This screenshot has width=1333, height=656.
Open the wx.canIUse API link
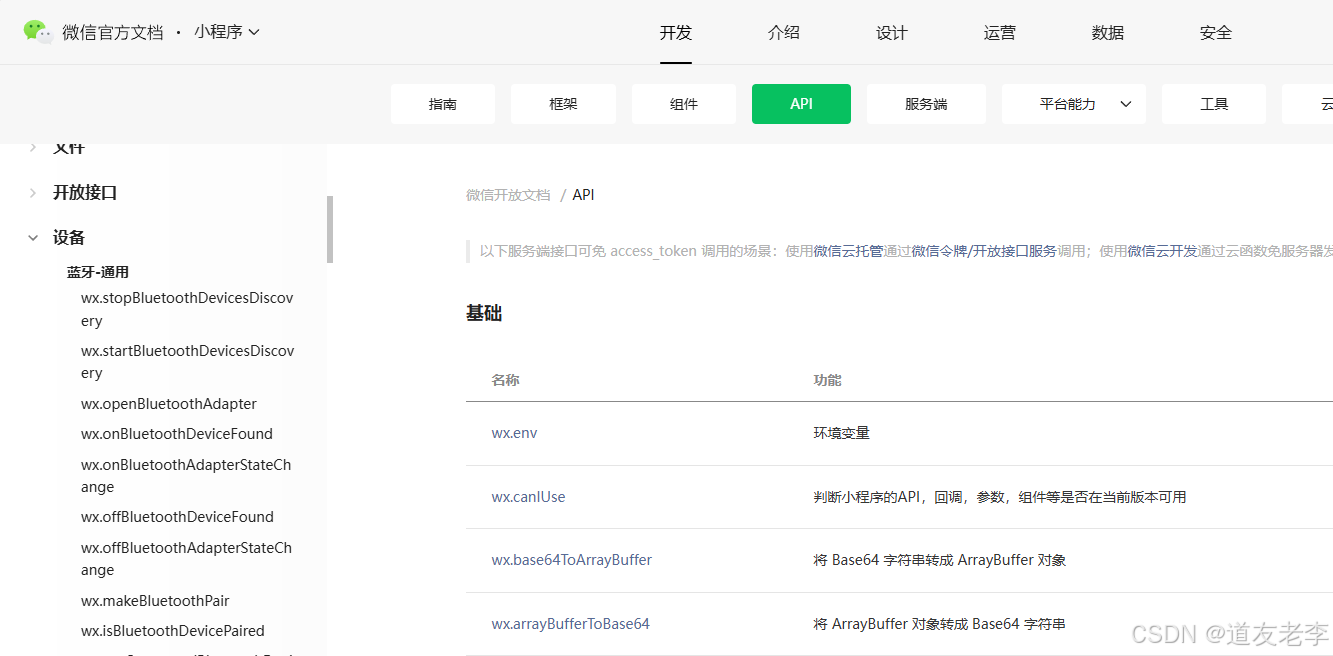click(x=528, y=497)
